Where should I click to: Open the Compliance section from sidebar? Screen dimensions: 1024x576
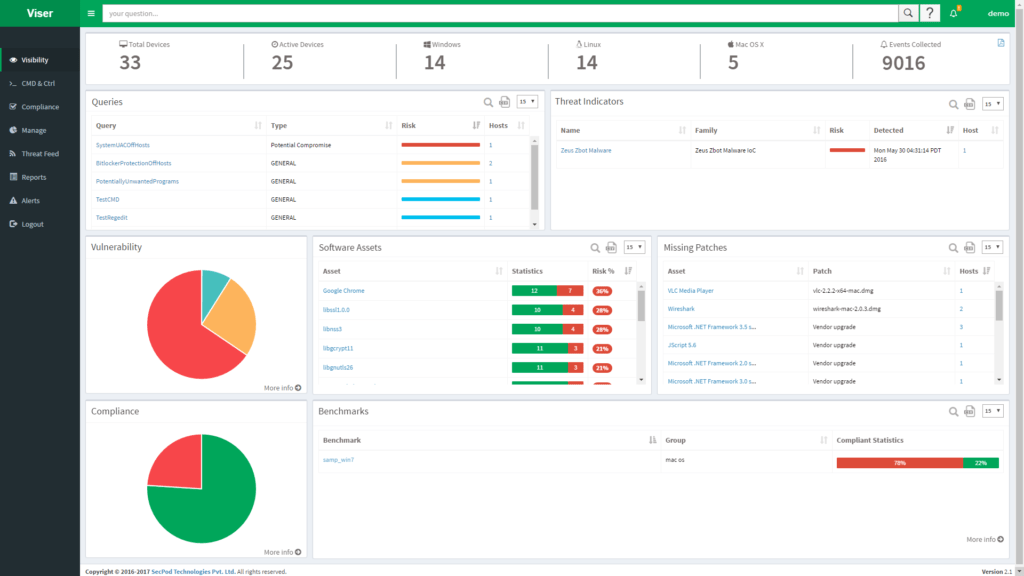(39, 106)
